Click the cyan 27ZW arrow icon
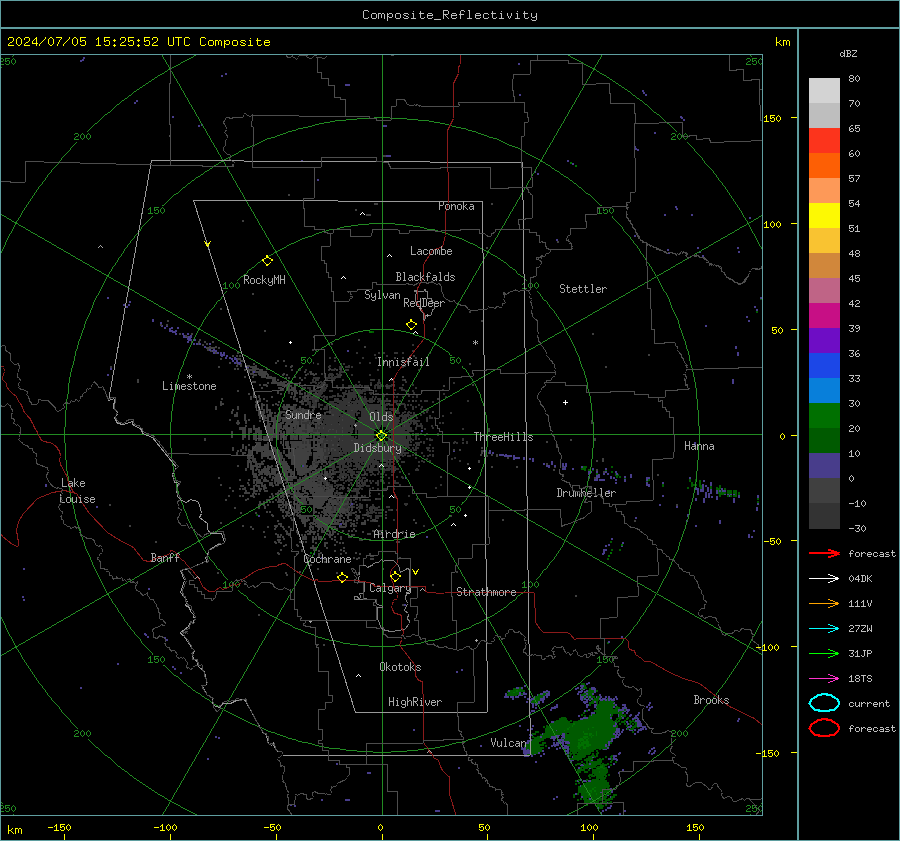Screen dimensions: 900x841 tap(824, 629)
